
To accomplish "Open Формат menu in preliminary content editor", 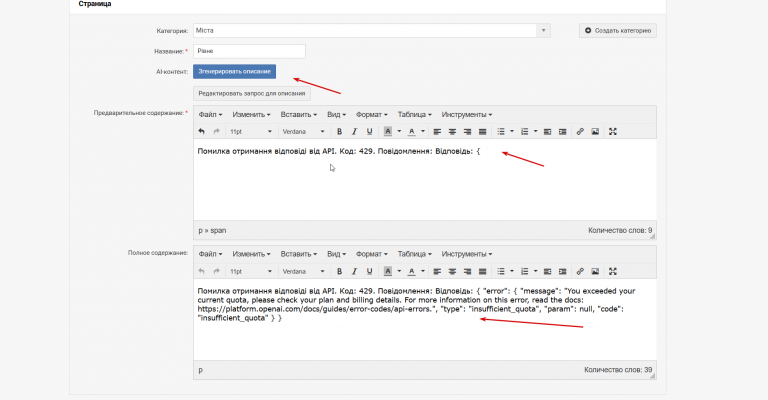I will (x=372, y=115).
